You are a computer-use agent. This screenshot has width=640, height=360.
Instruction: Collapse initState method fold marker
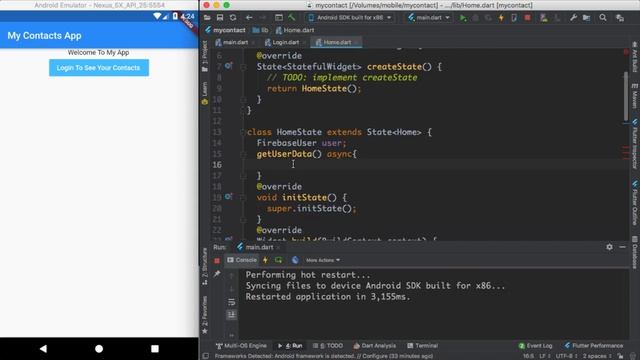pos(243,198)
